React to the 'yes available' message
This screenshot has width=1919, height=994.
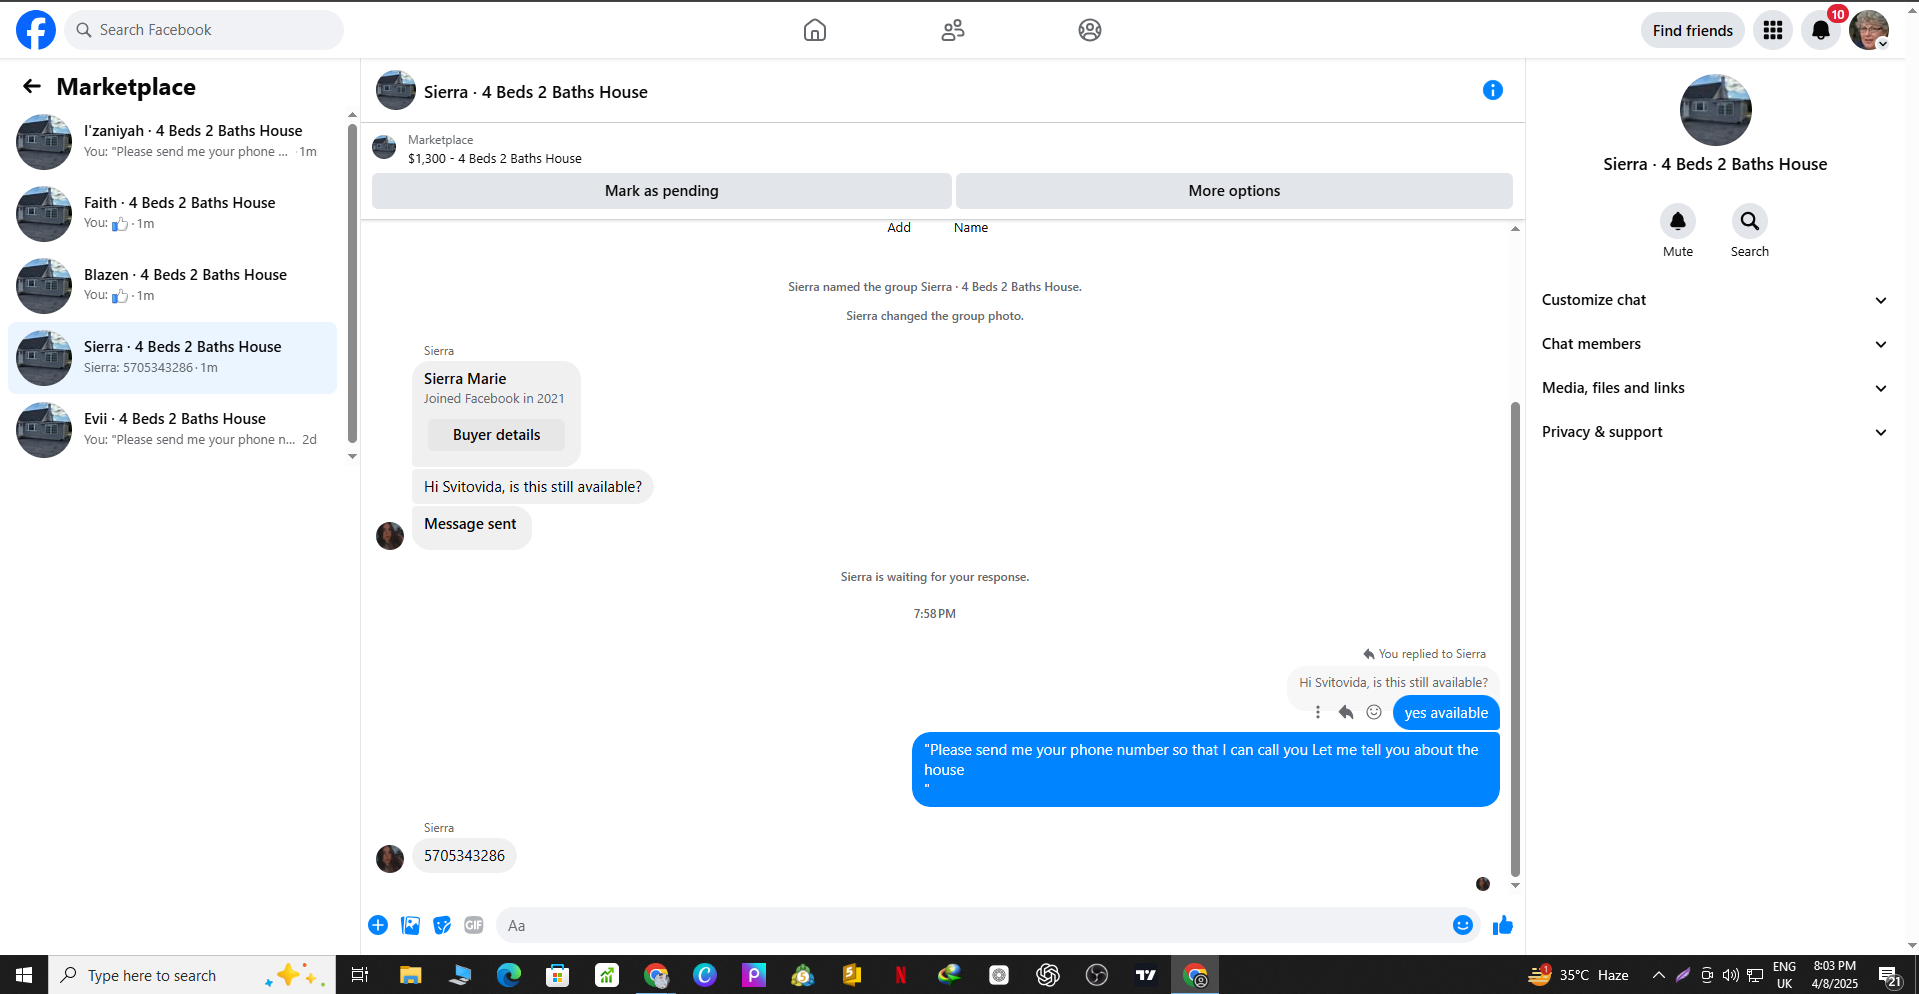1374,712
